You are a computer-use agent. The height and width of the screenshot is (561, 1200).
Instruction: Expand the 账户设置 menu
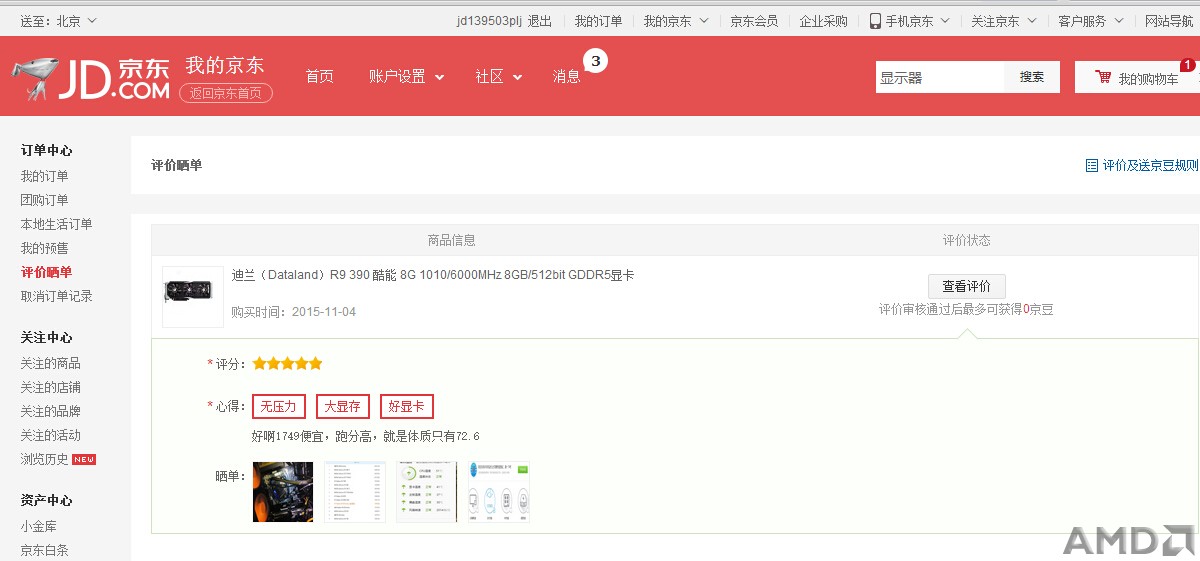coord(406,77)
